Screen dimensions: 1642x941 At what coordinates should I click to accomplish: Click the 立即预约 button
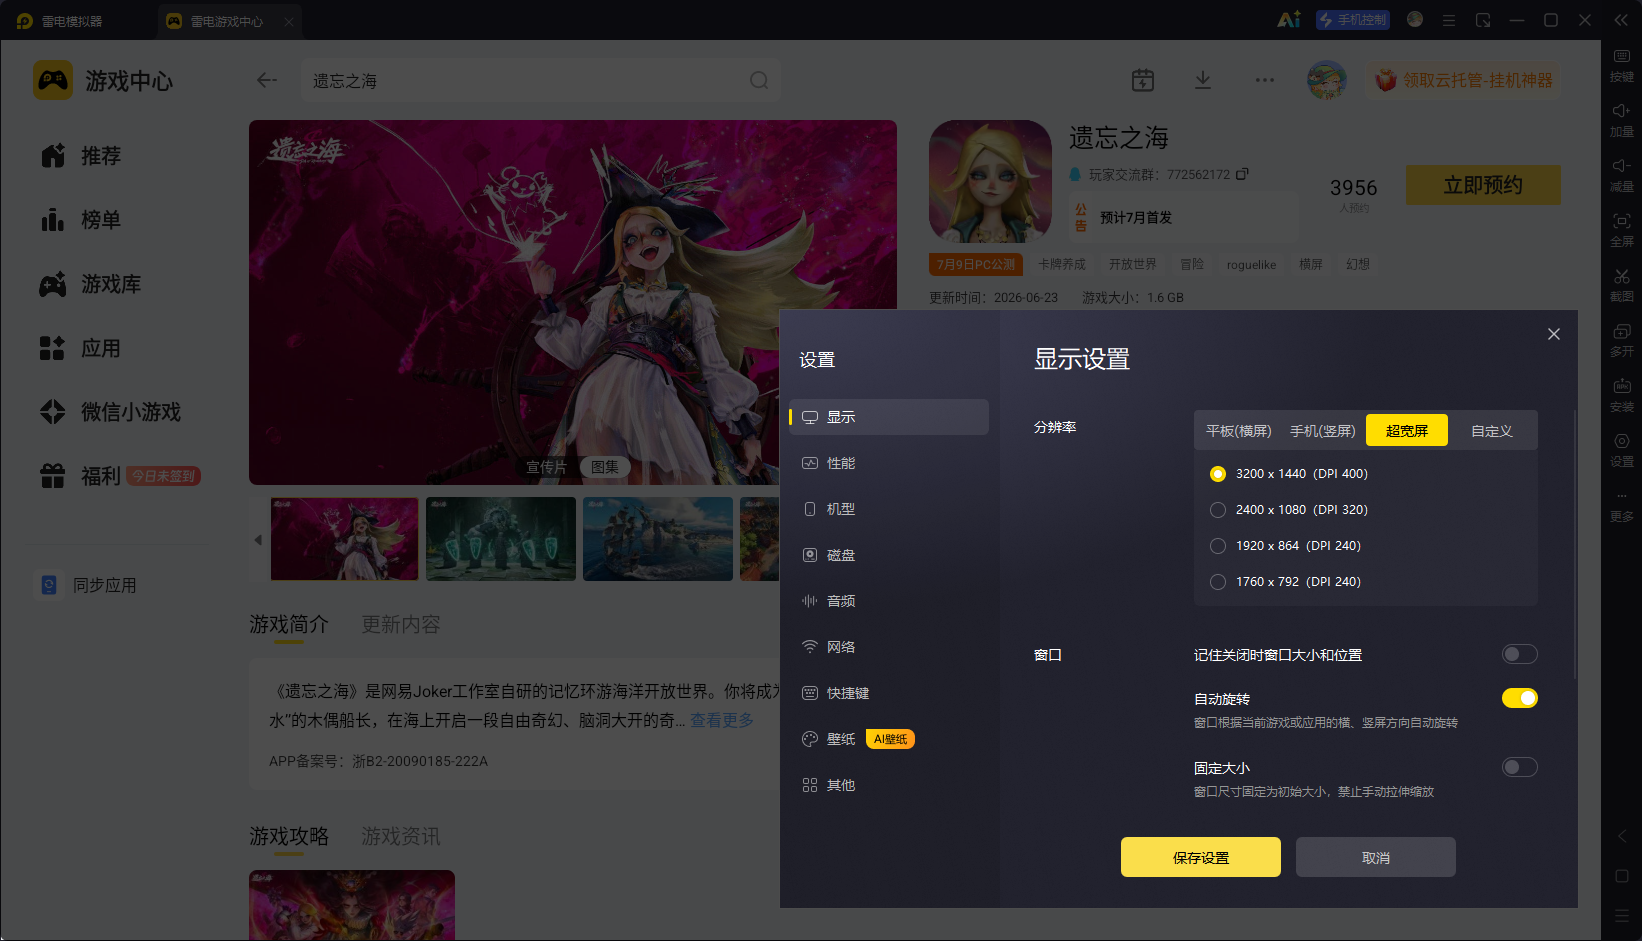point(1483,185)
